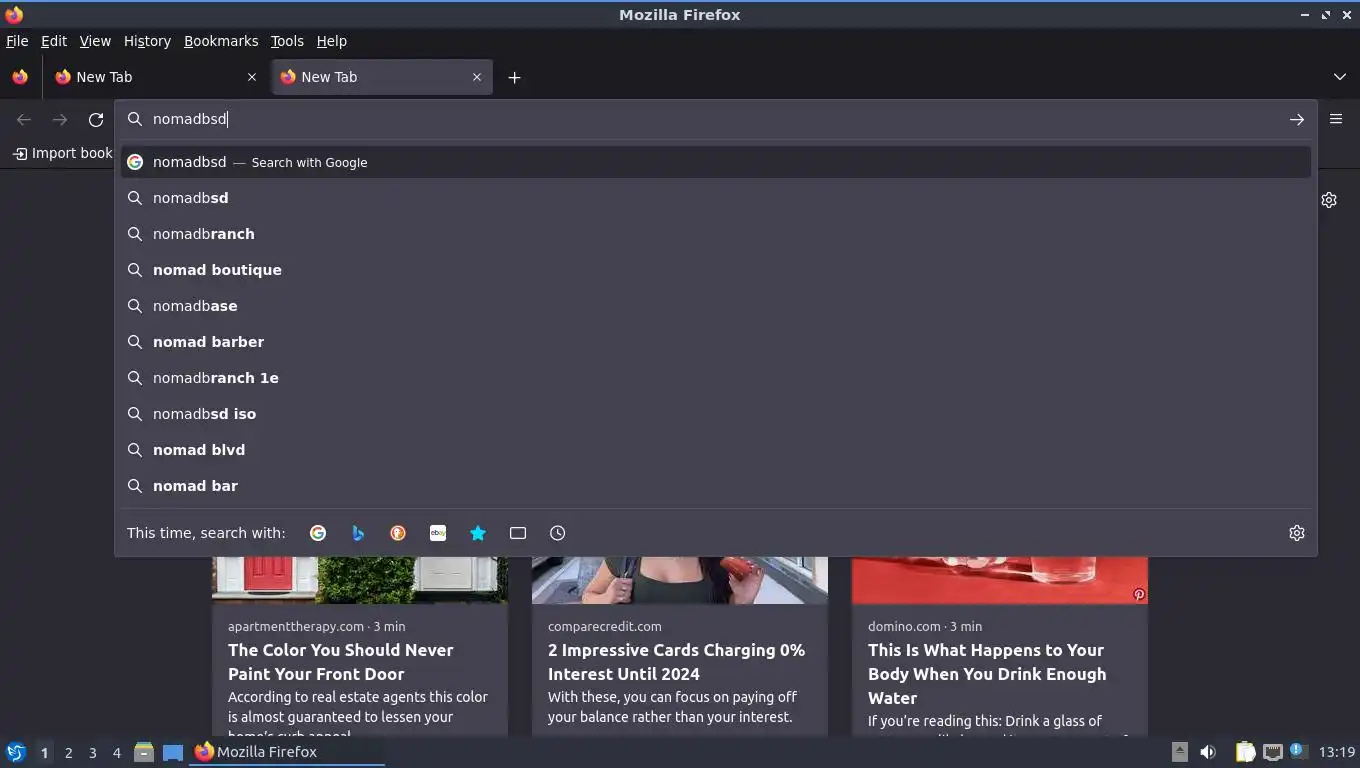
Task: Go forward one page
Action: pos(60,119)
